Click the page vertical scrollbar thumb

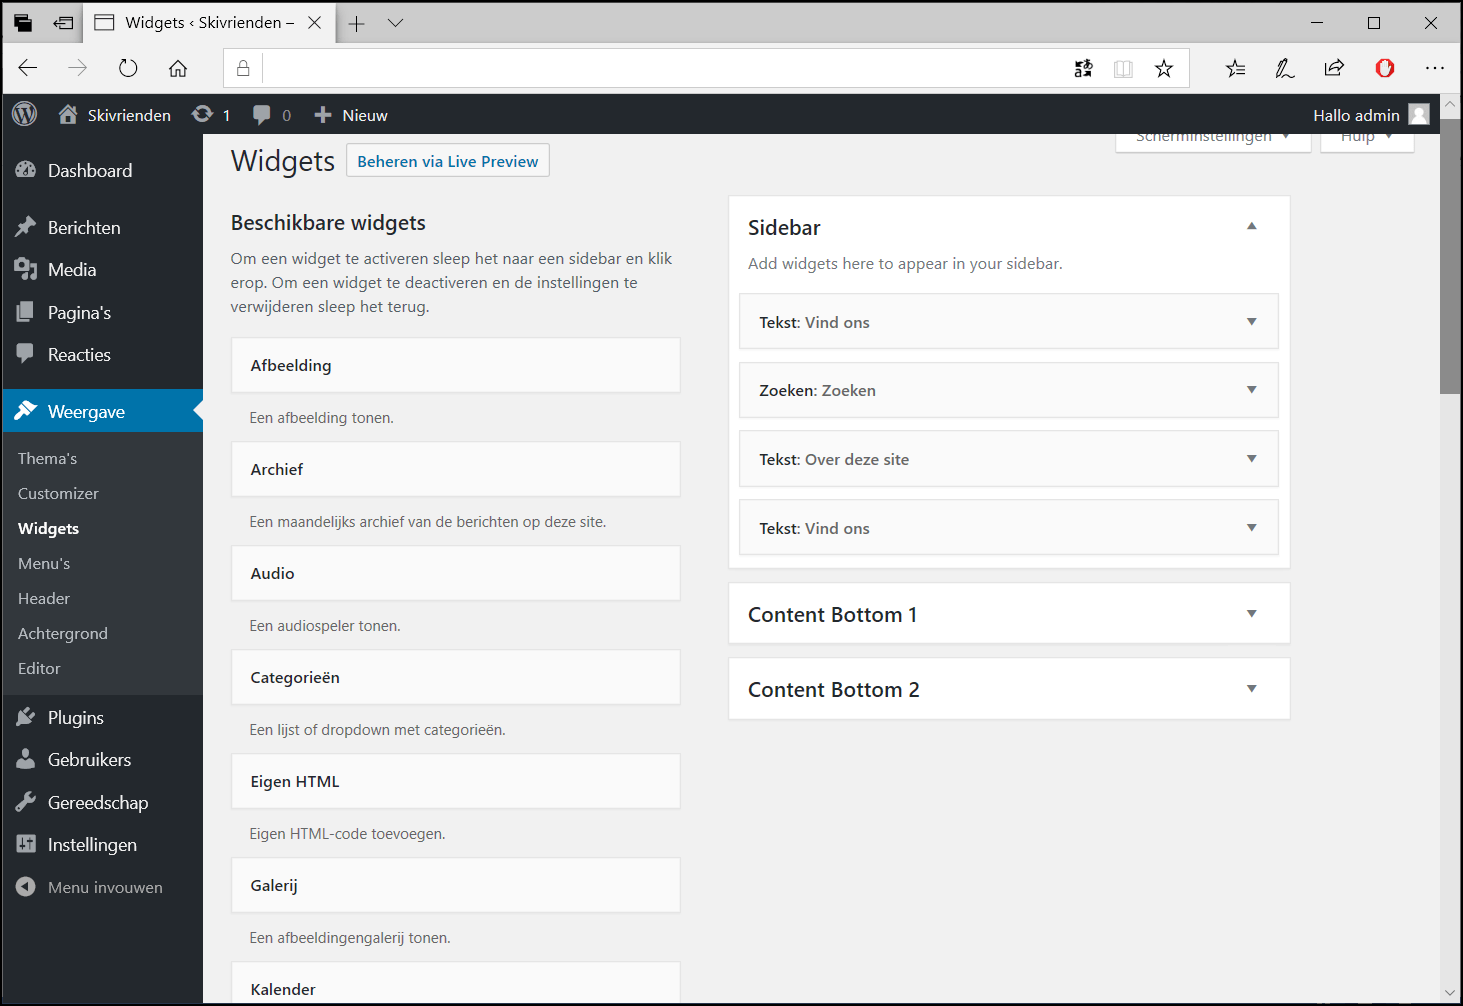point(1451,256)
